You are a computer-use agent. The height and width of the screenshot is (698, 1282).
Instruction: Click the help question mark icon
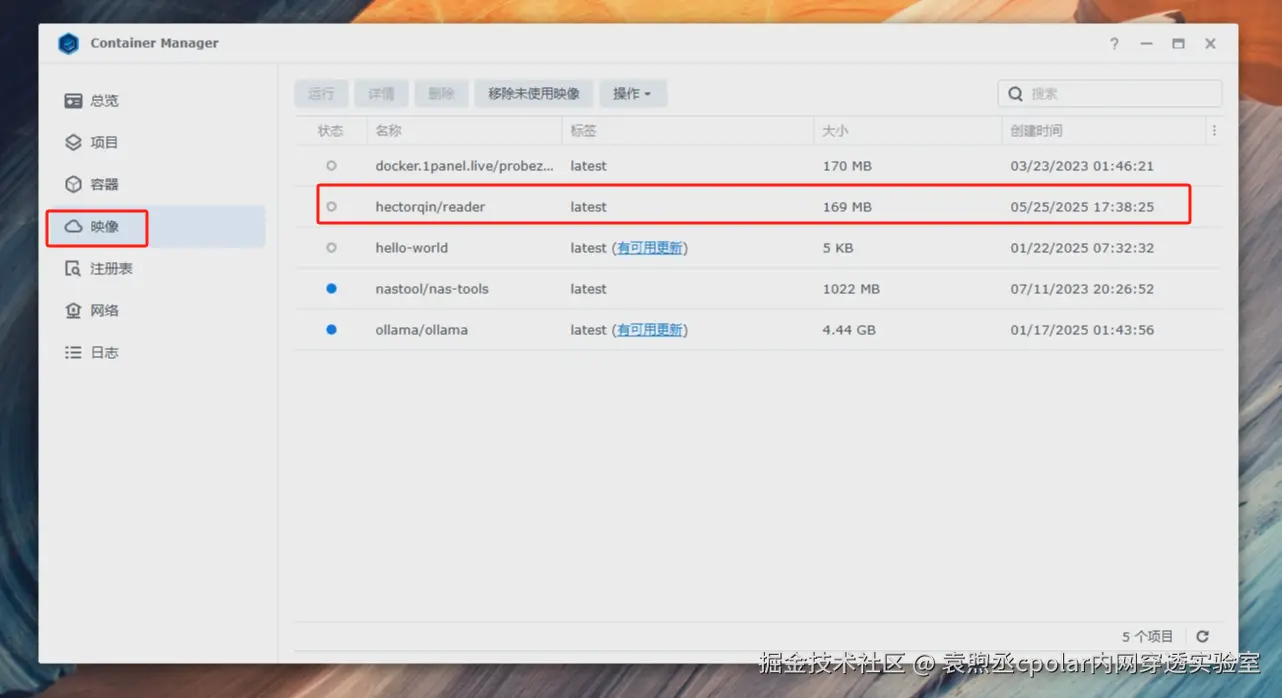[1114, 44]
